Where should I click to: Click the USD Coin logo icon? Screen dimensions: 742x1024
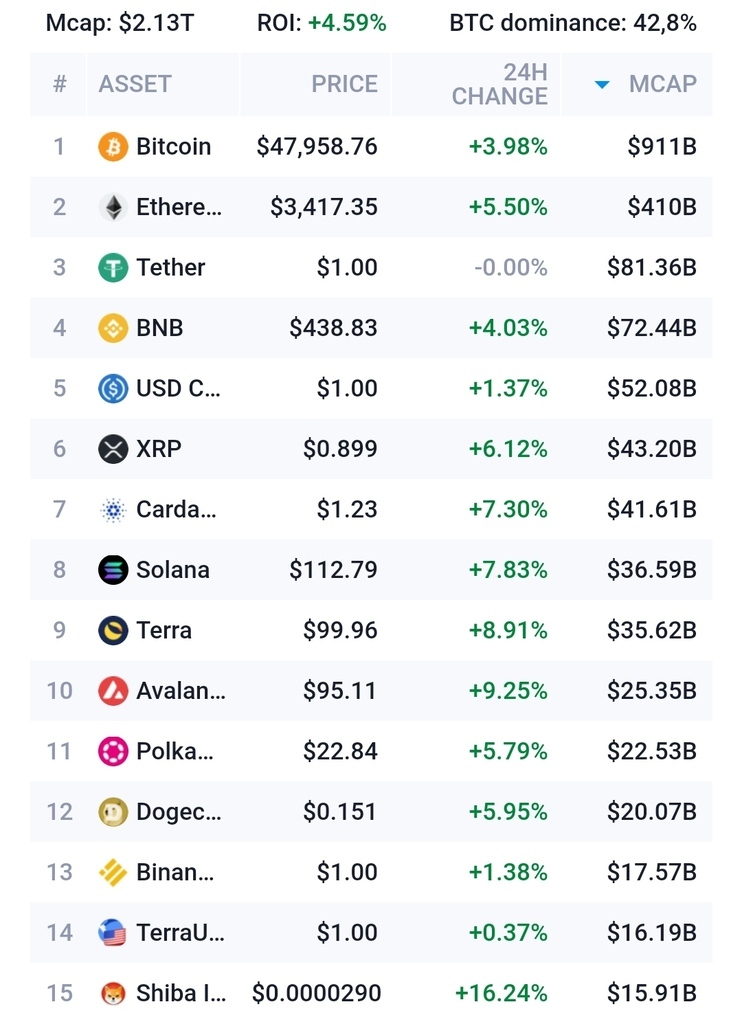(113, 389)
